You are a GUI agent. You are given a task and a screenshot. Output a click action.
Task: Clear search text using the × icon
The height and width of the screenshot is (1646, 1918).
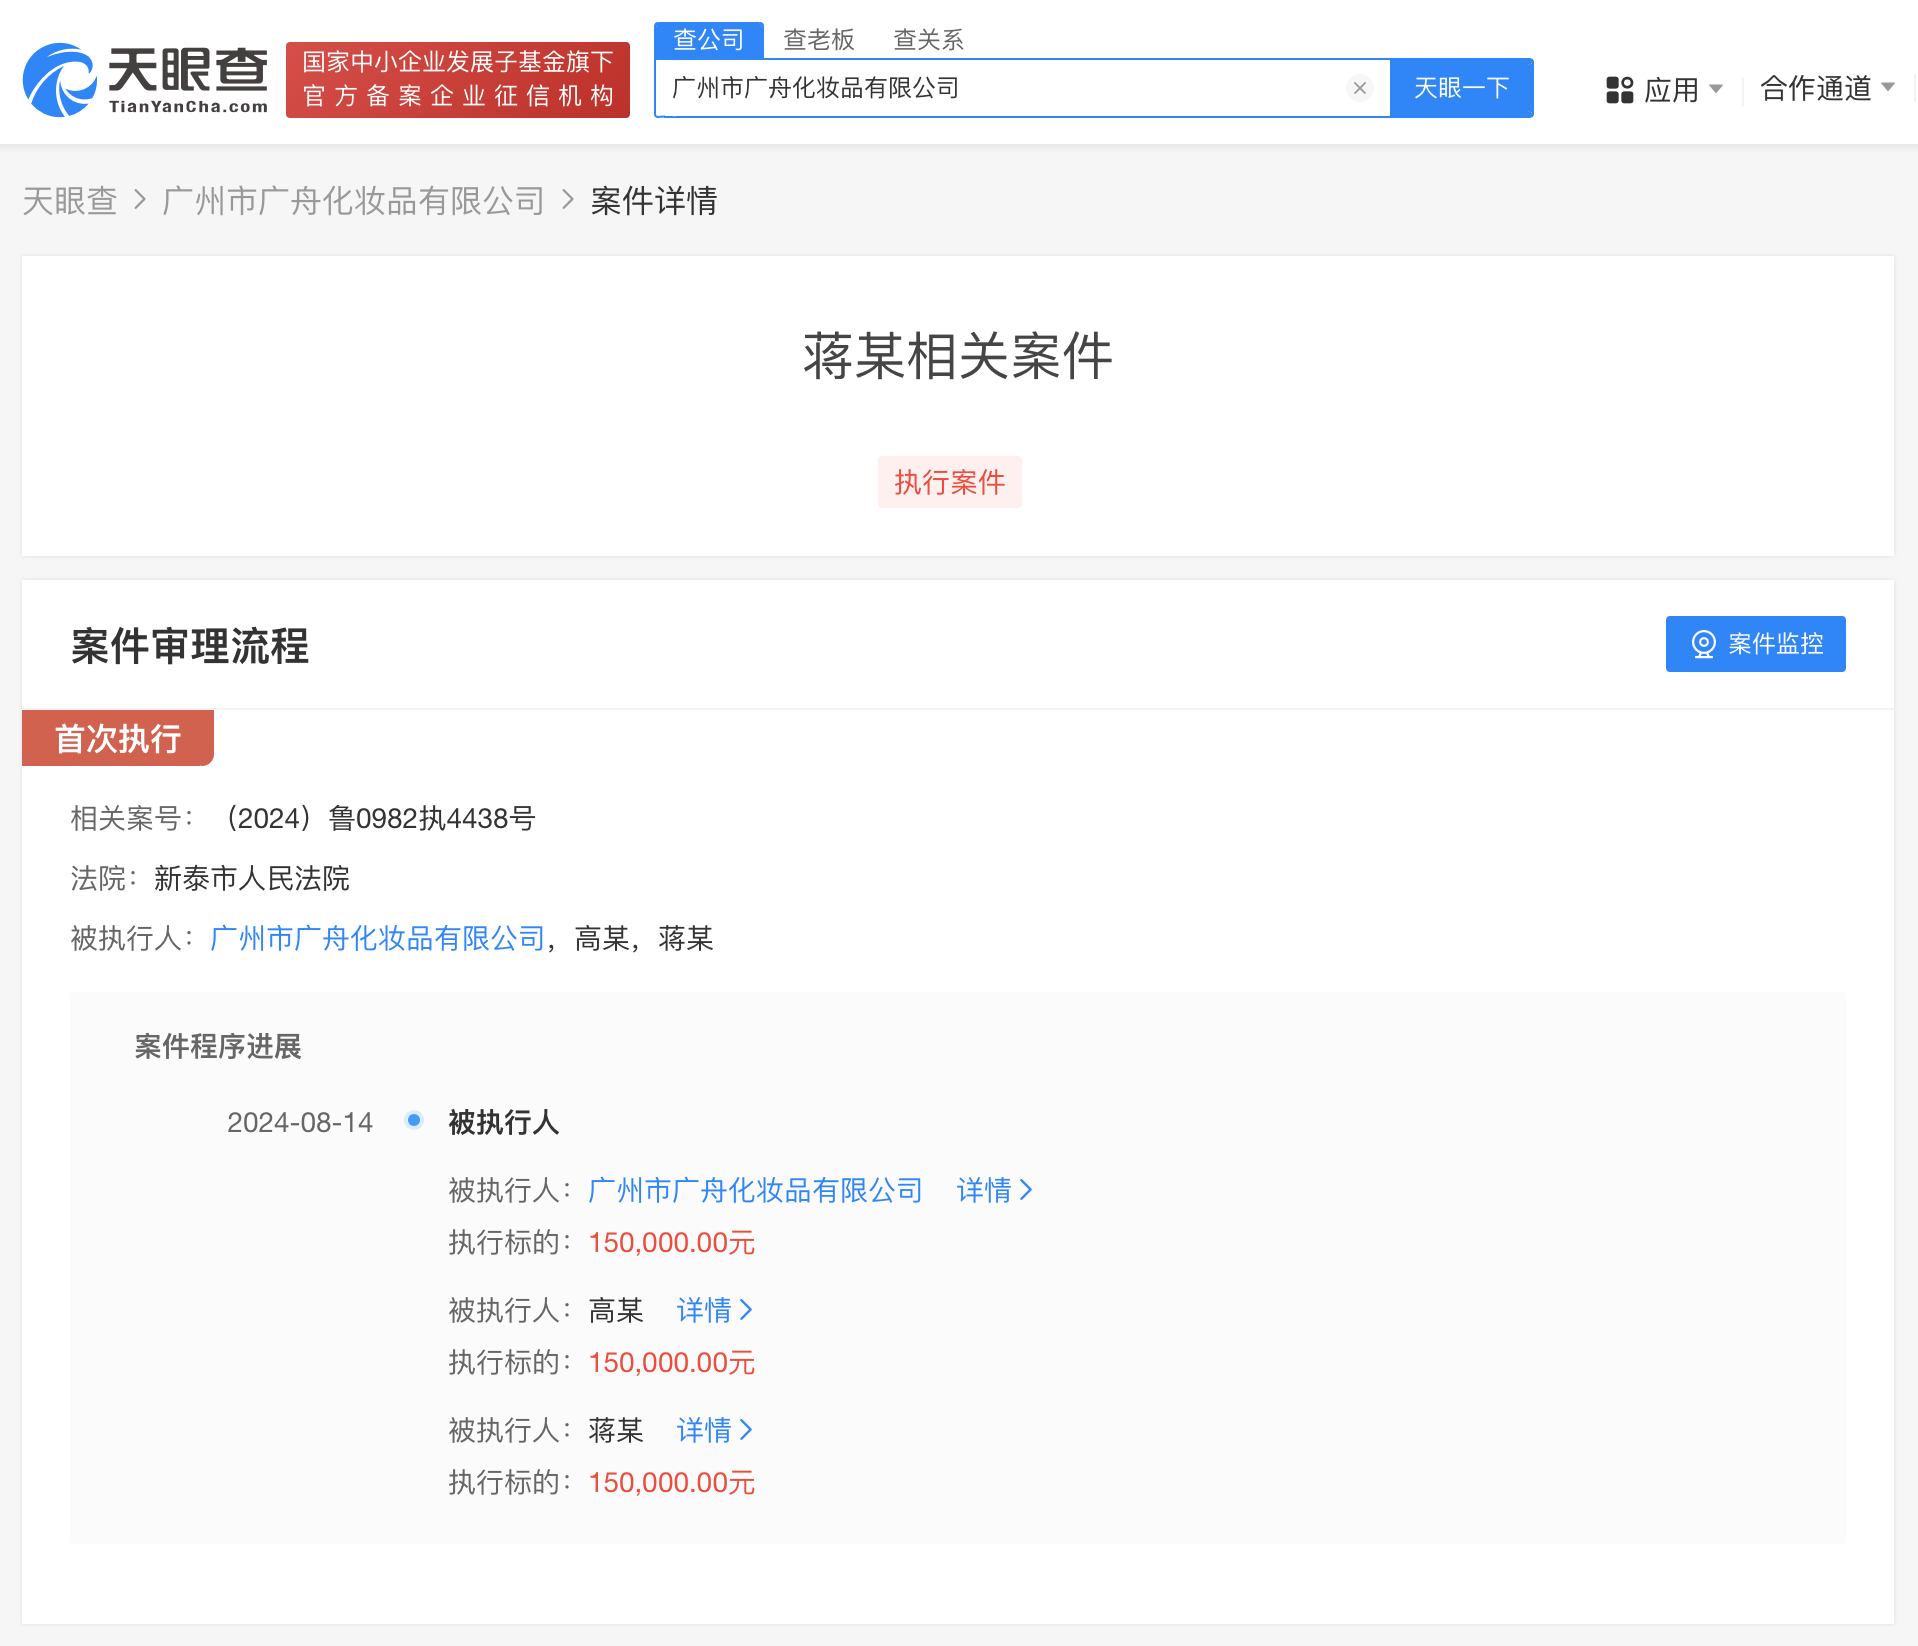tap(1359, 87)
